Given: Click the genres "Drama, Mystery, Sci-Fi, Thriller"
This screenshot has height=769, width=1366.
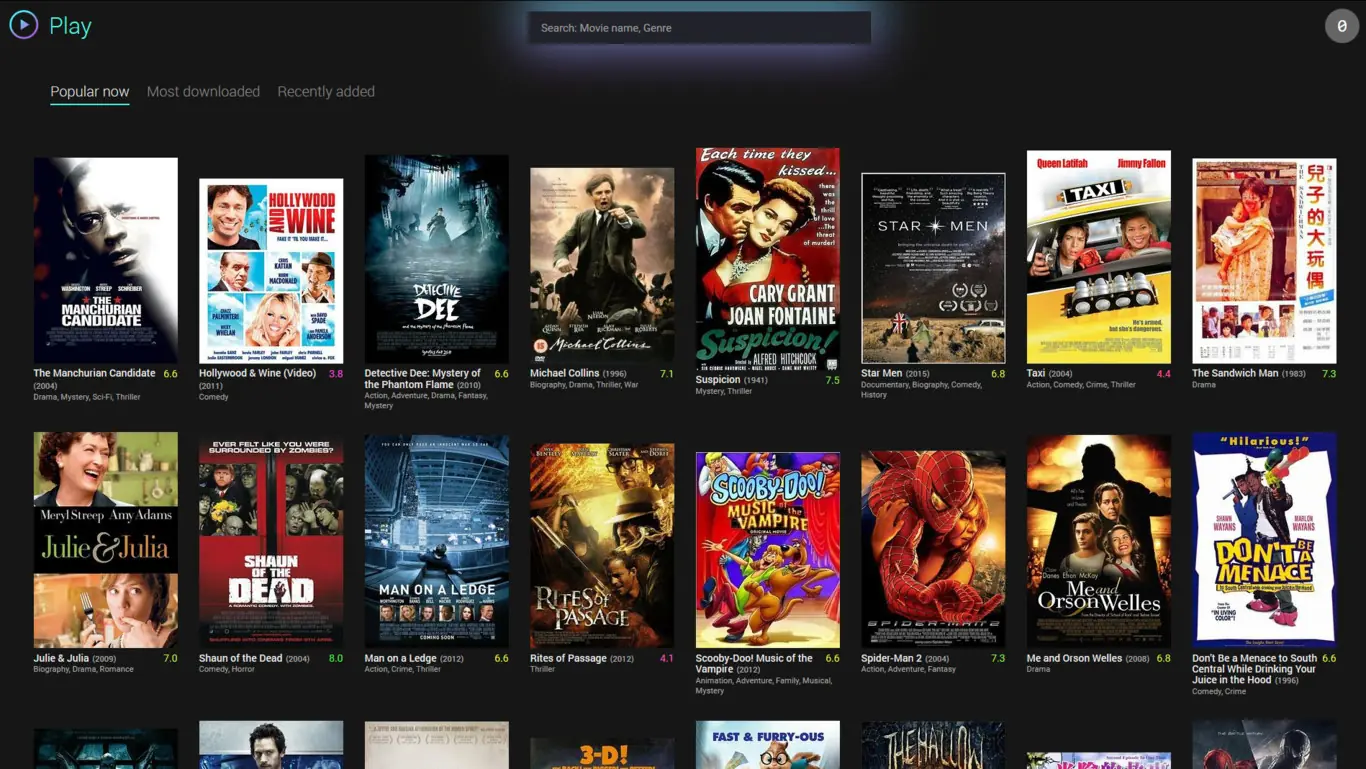Looking at the screenshot, I should pos(87,397).
